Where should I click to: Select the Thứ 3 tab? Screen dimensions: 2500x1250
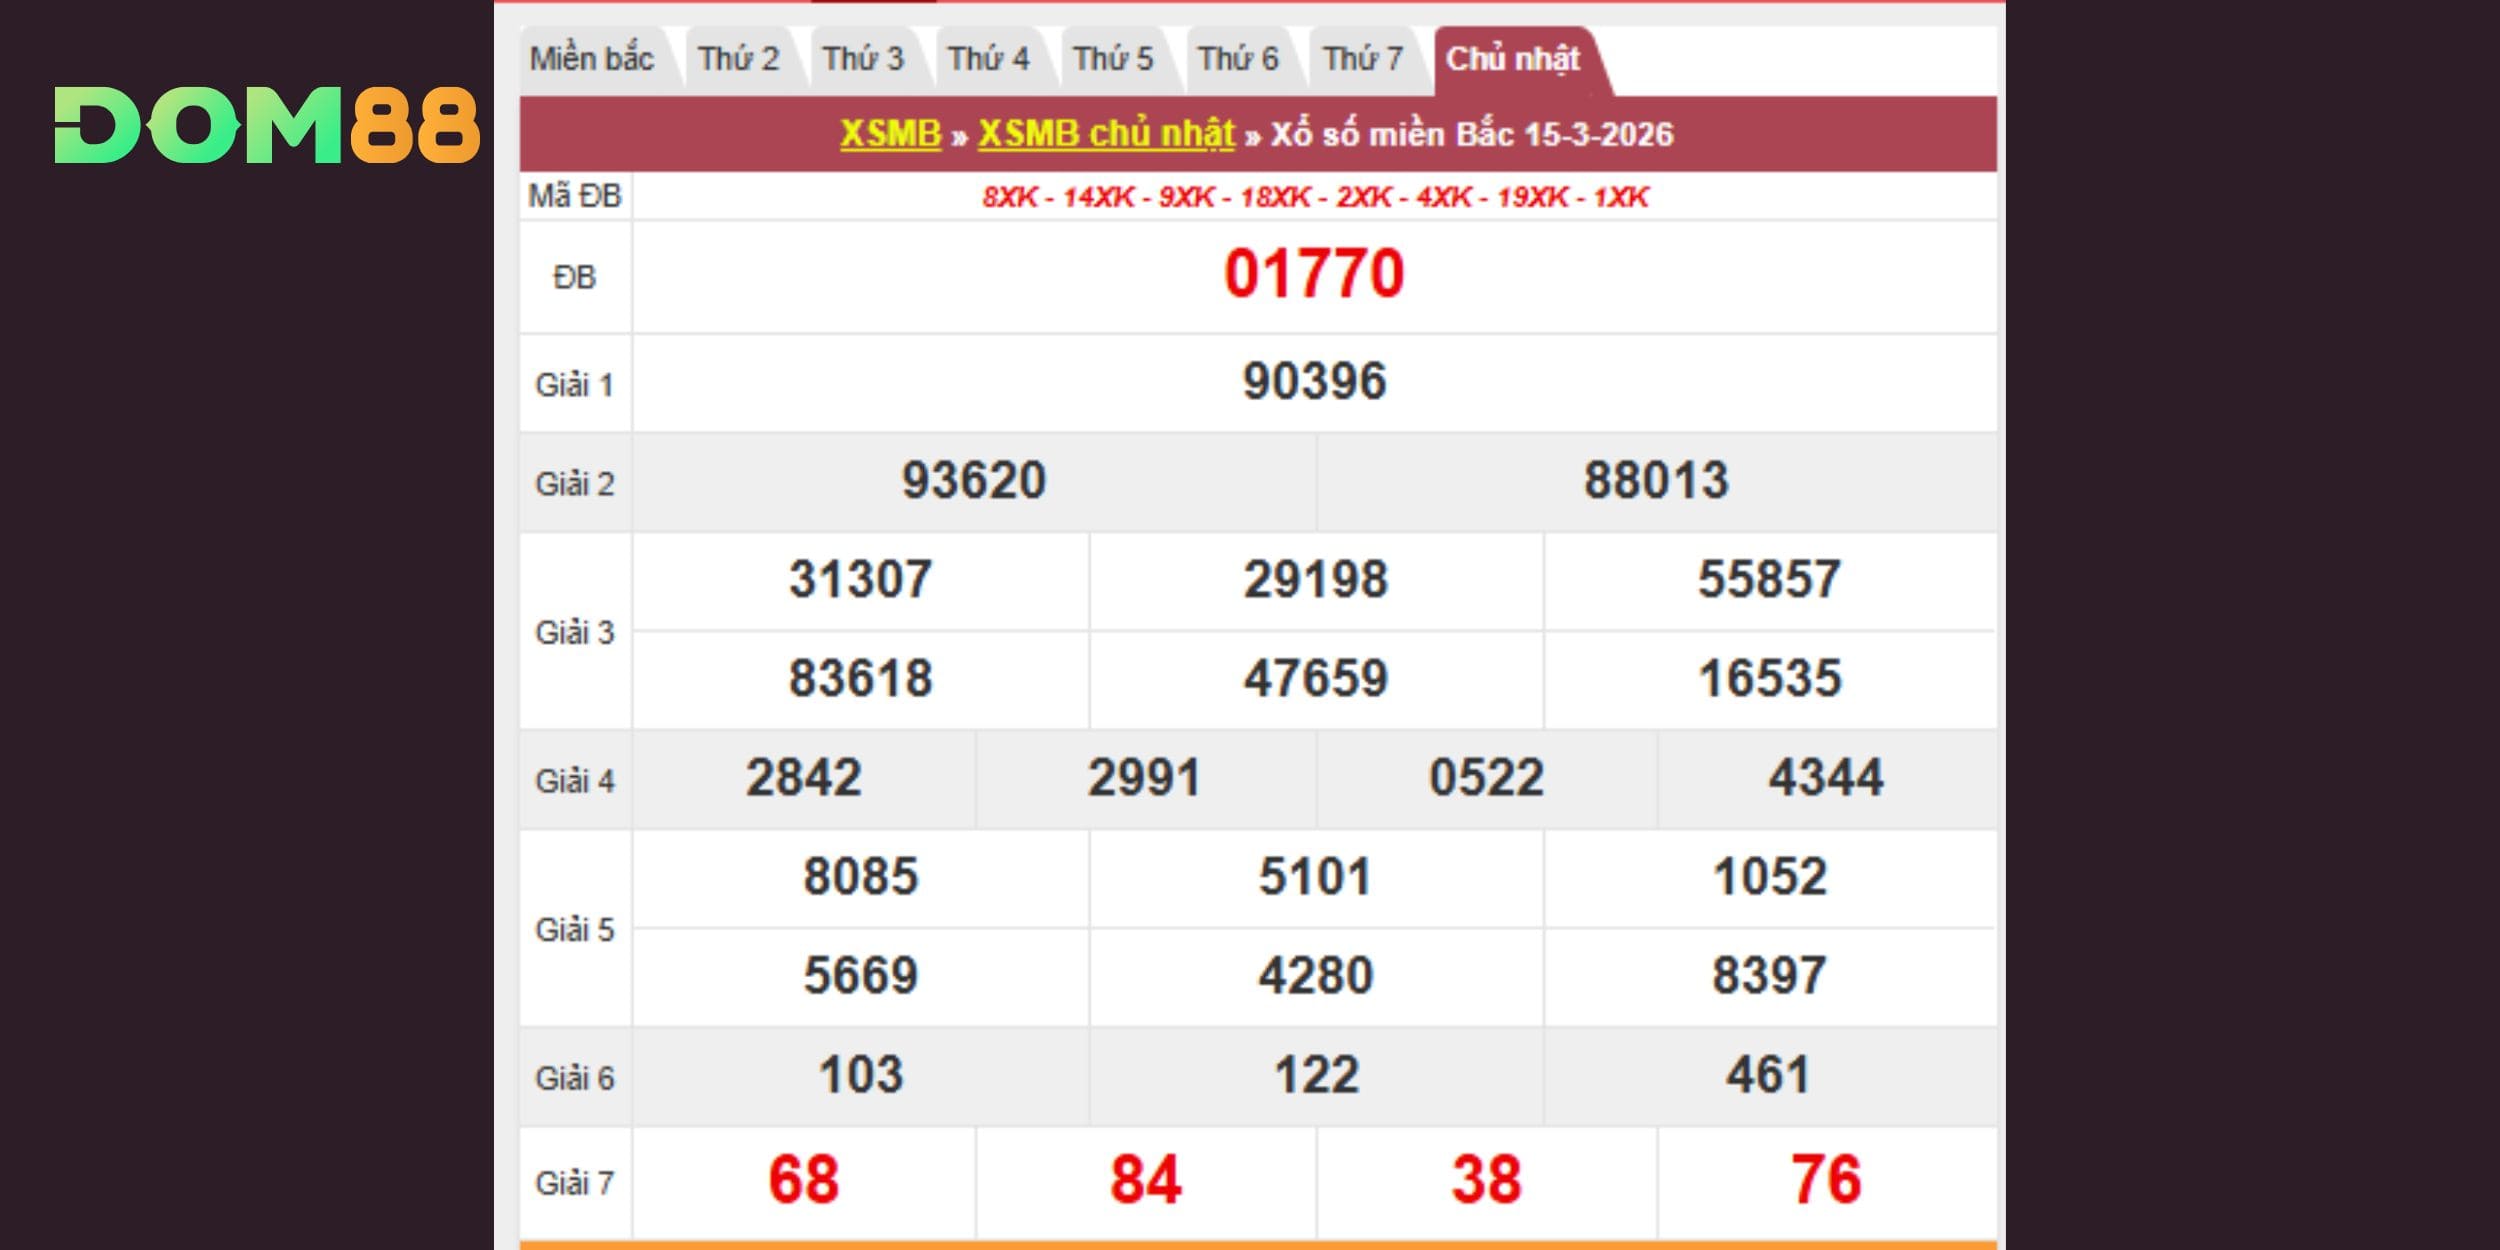tap(863, 59)
